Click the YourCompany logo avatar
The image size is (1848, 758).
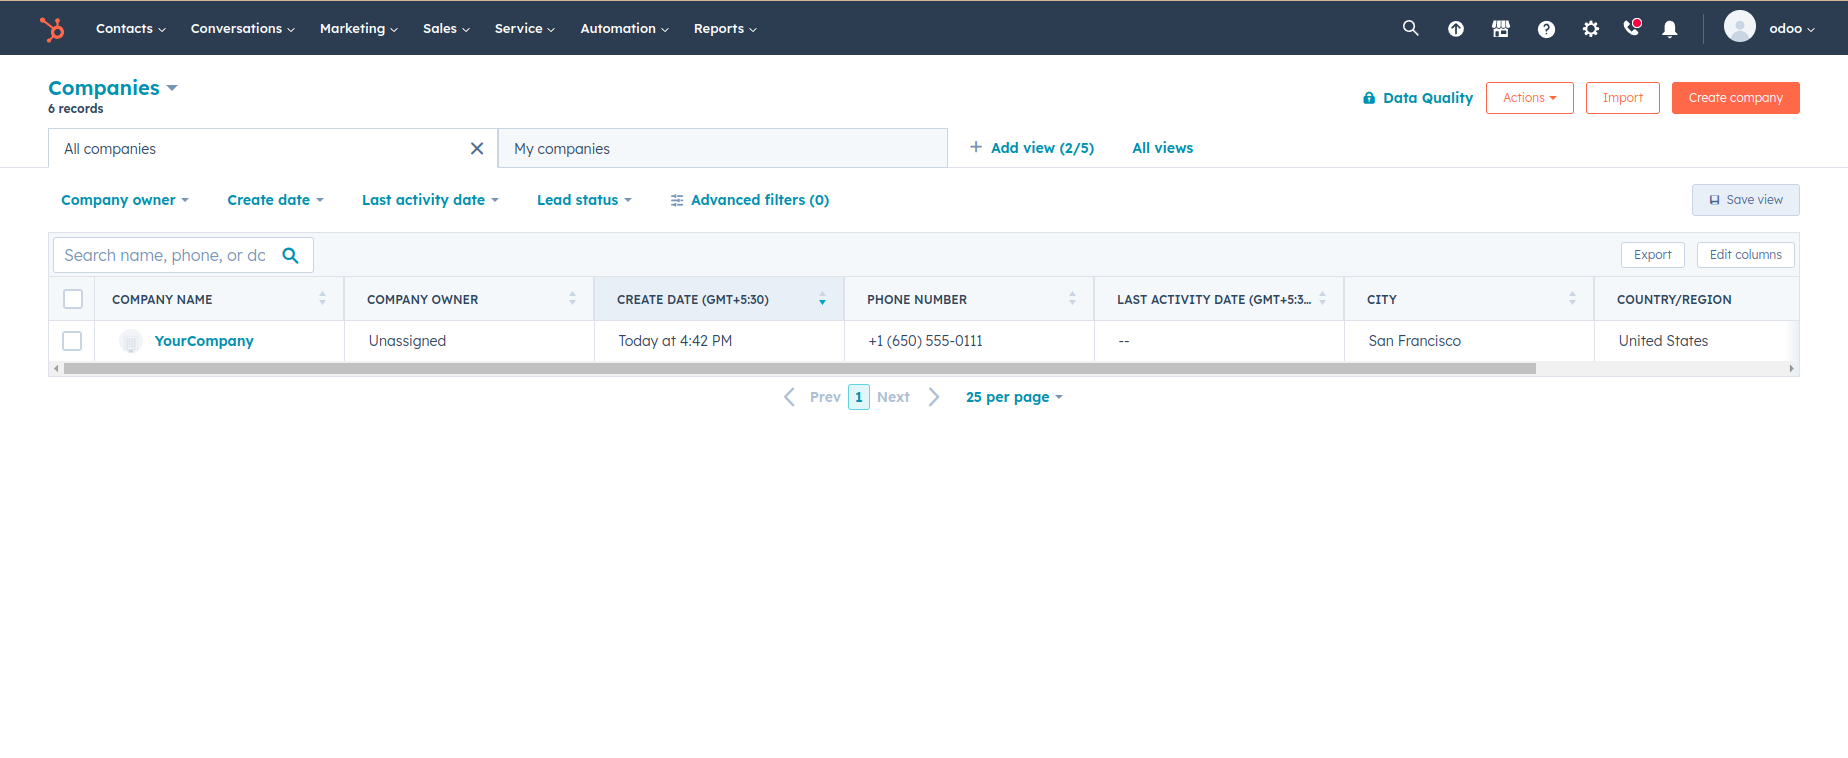point(131,341)
